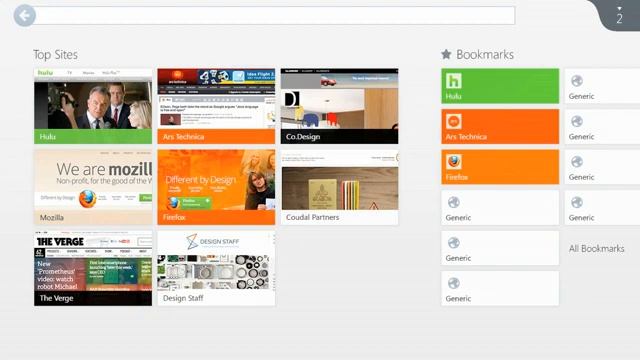The image size is (640, 360).
Task: Open the Generic bookmark beside the Ars Technica bookmark
Action: coord(602,126)
